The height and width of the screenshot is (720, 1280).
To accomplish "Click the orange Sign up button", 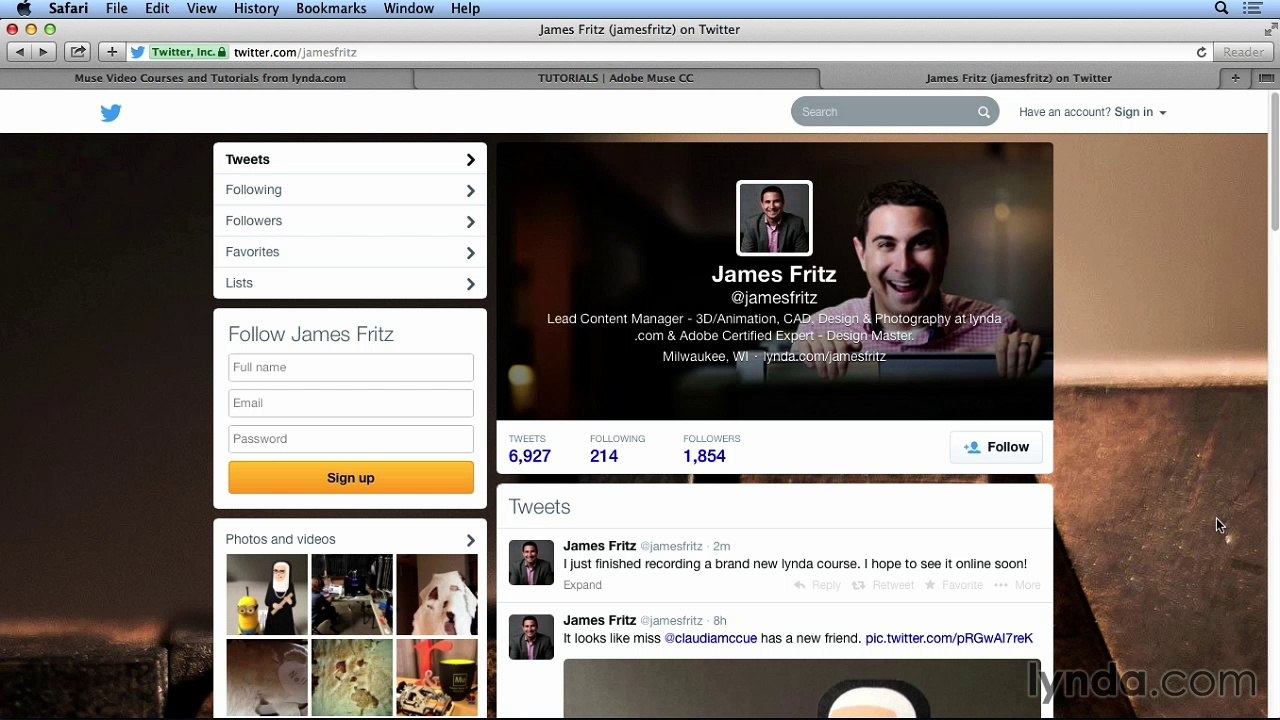I will (351, 478).
